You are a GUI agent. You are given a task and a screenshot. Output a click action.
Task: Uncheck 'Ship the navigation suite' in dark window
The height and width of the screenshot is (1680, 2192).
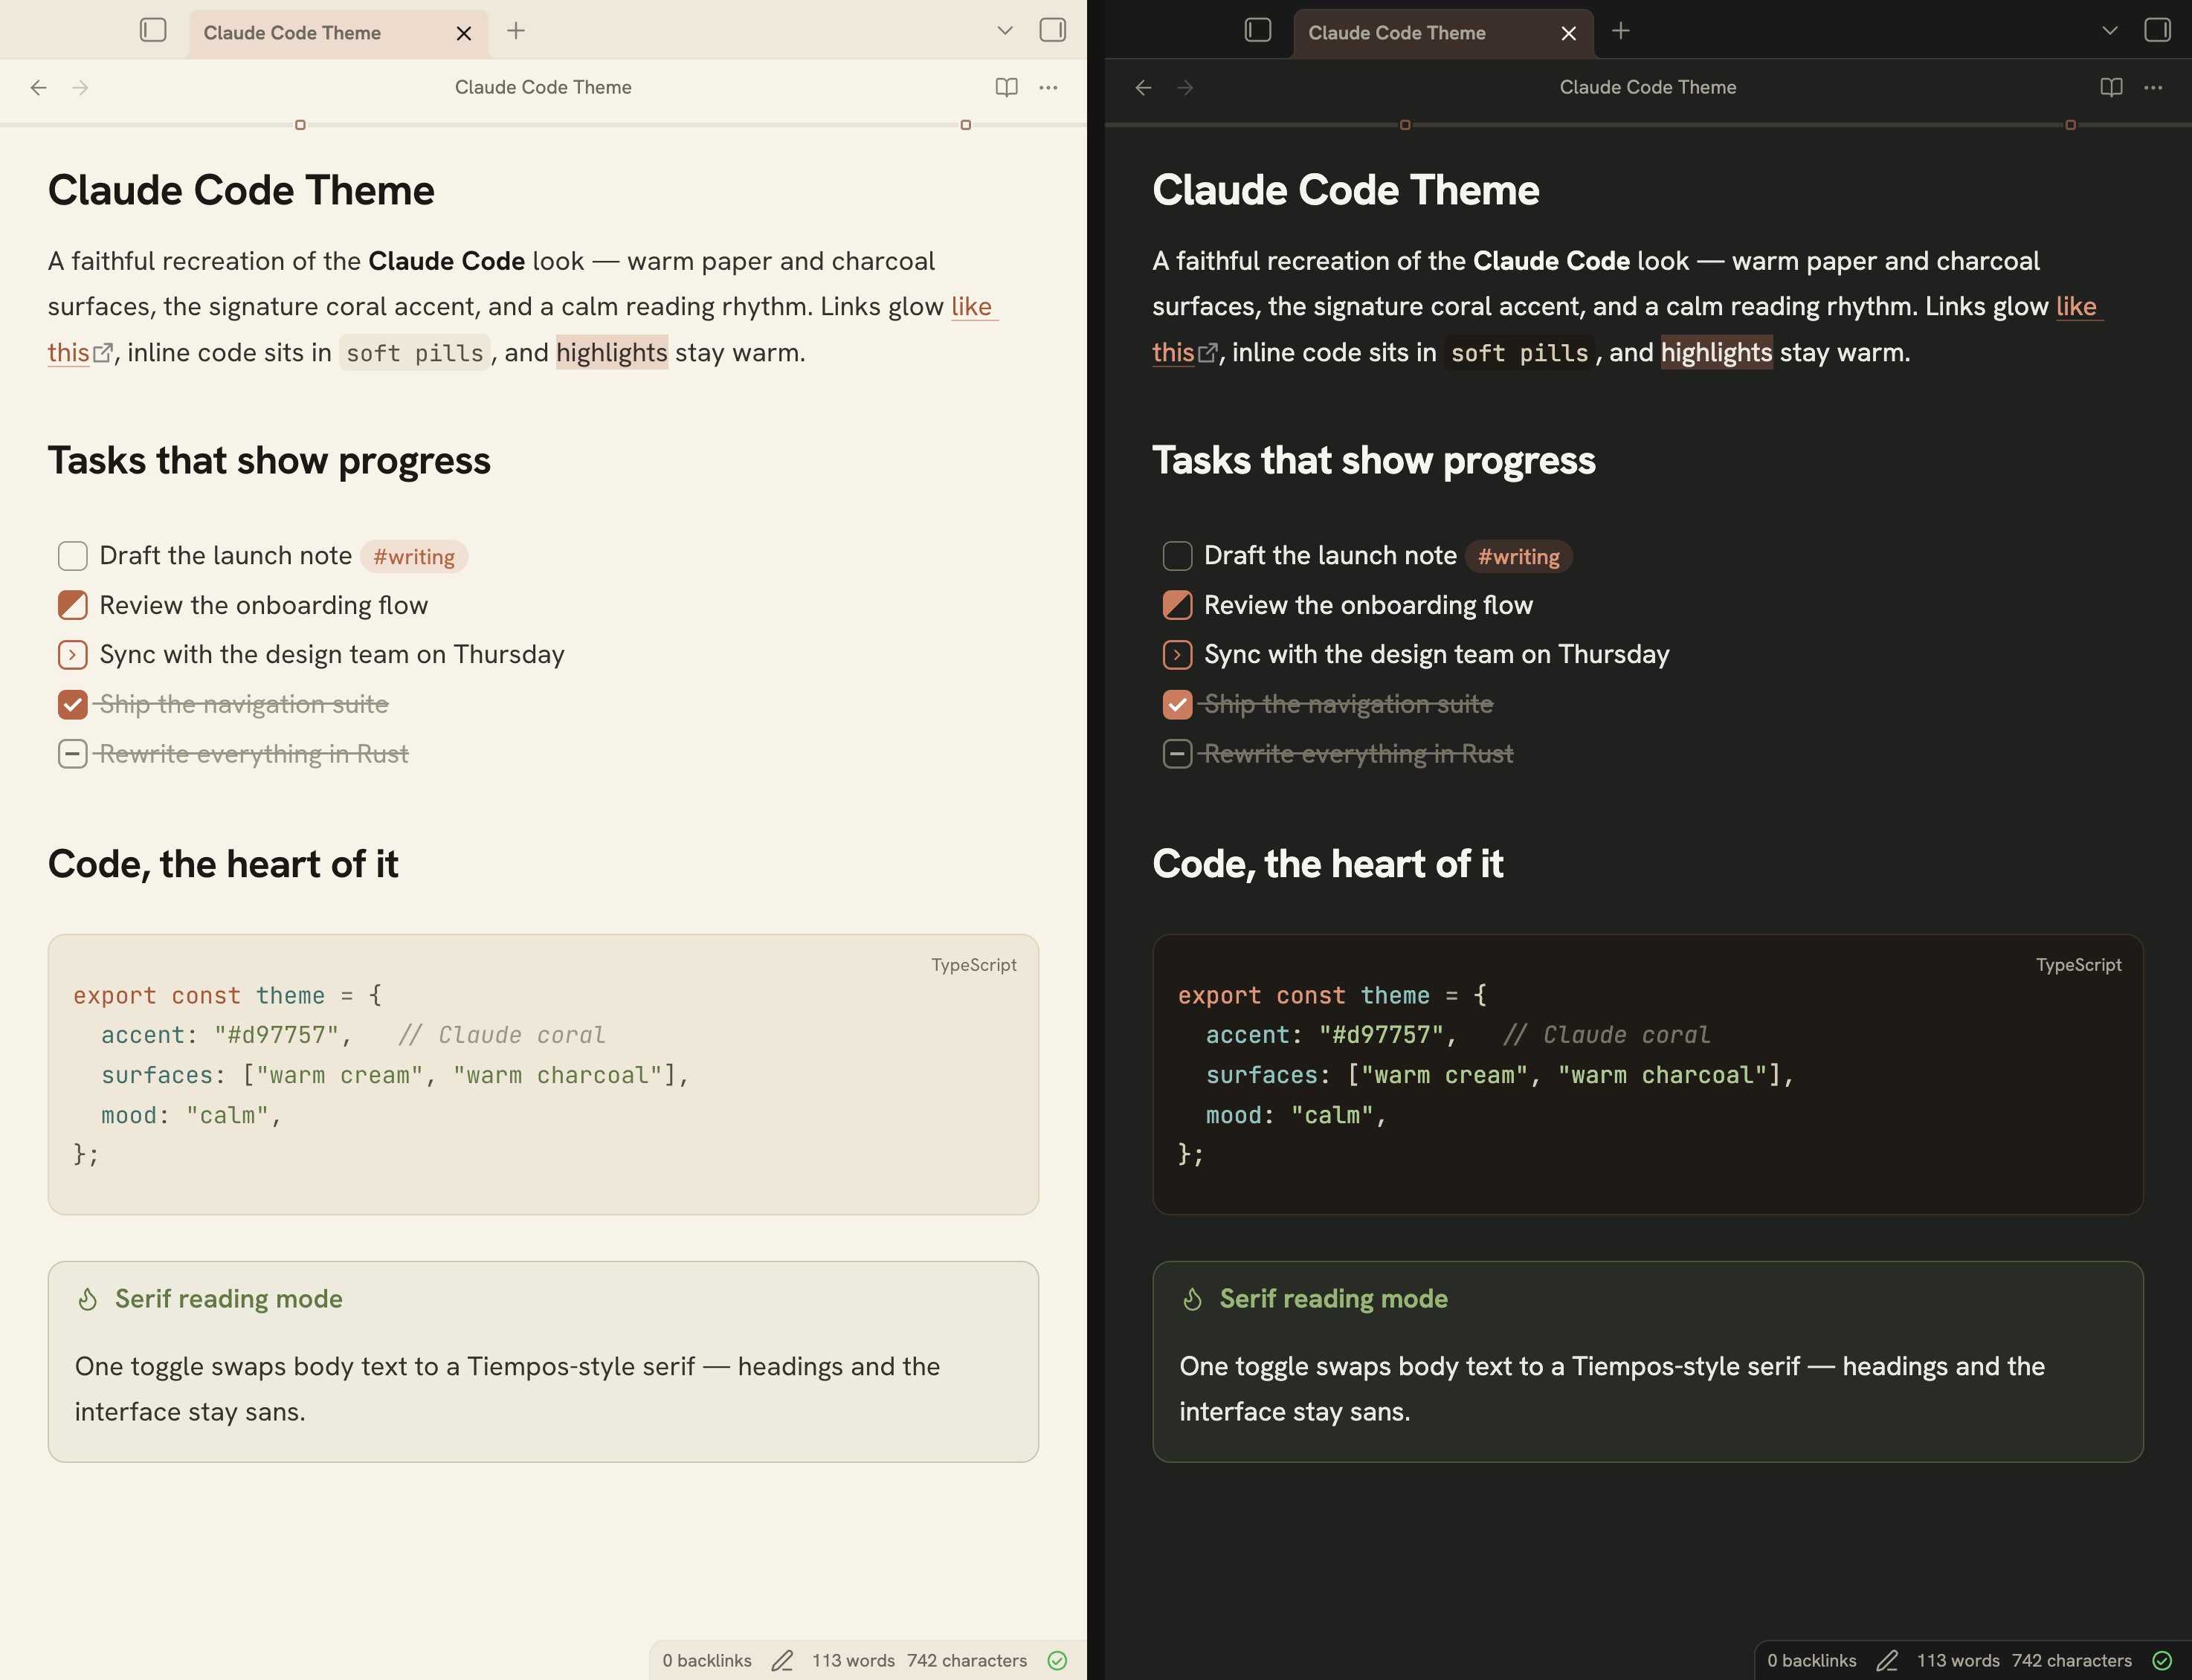point(1178,705)
